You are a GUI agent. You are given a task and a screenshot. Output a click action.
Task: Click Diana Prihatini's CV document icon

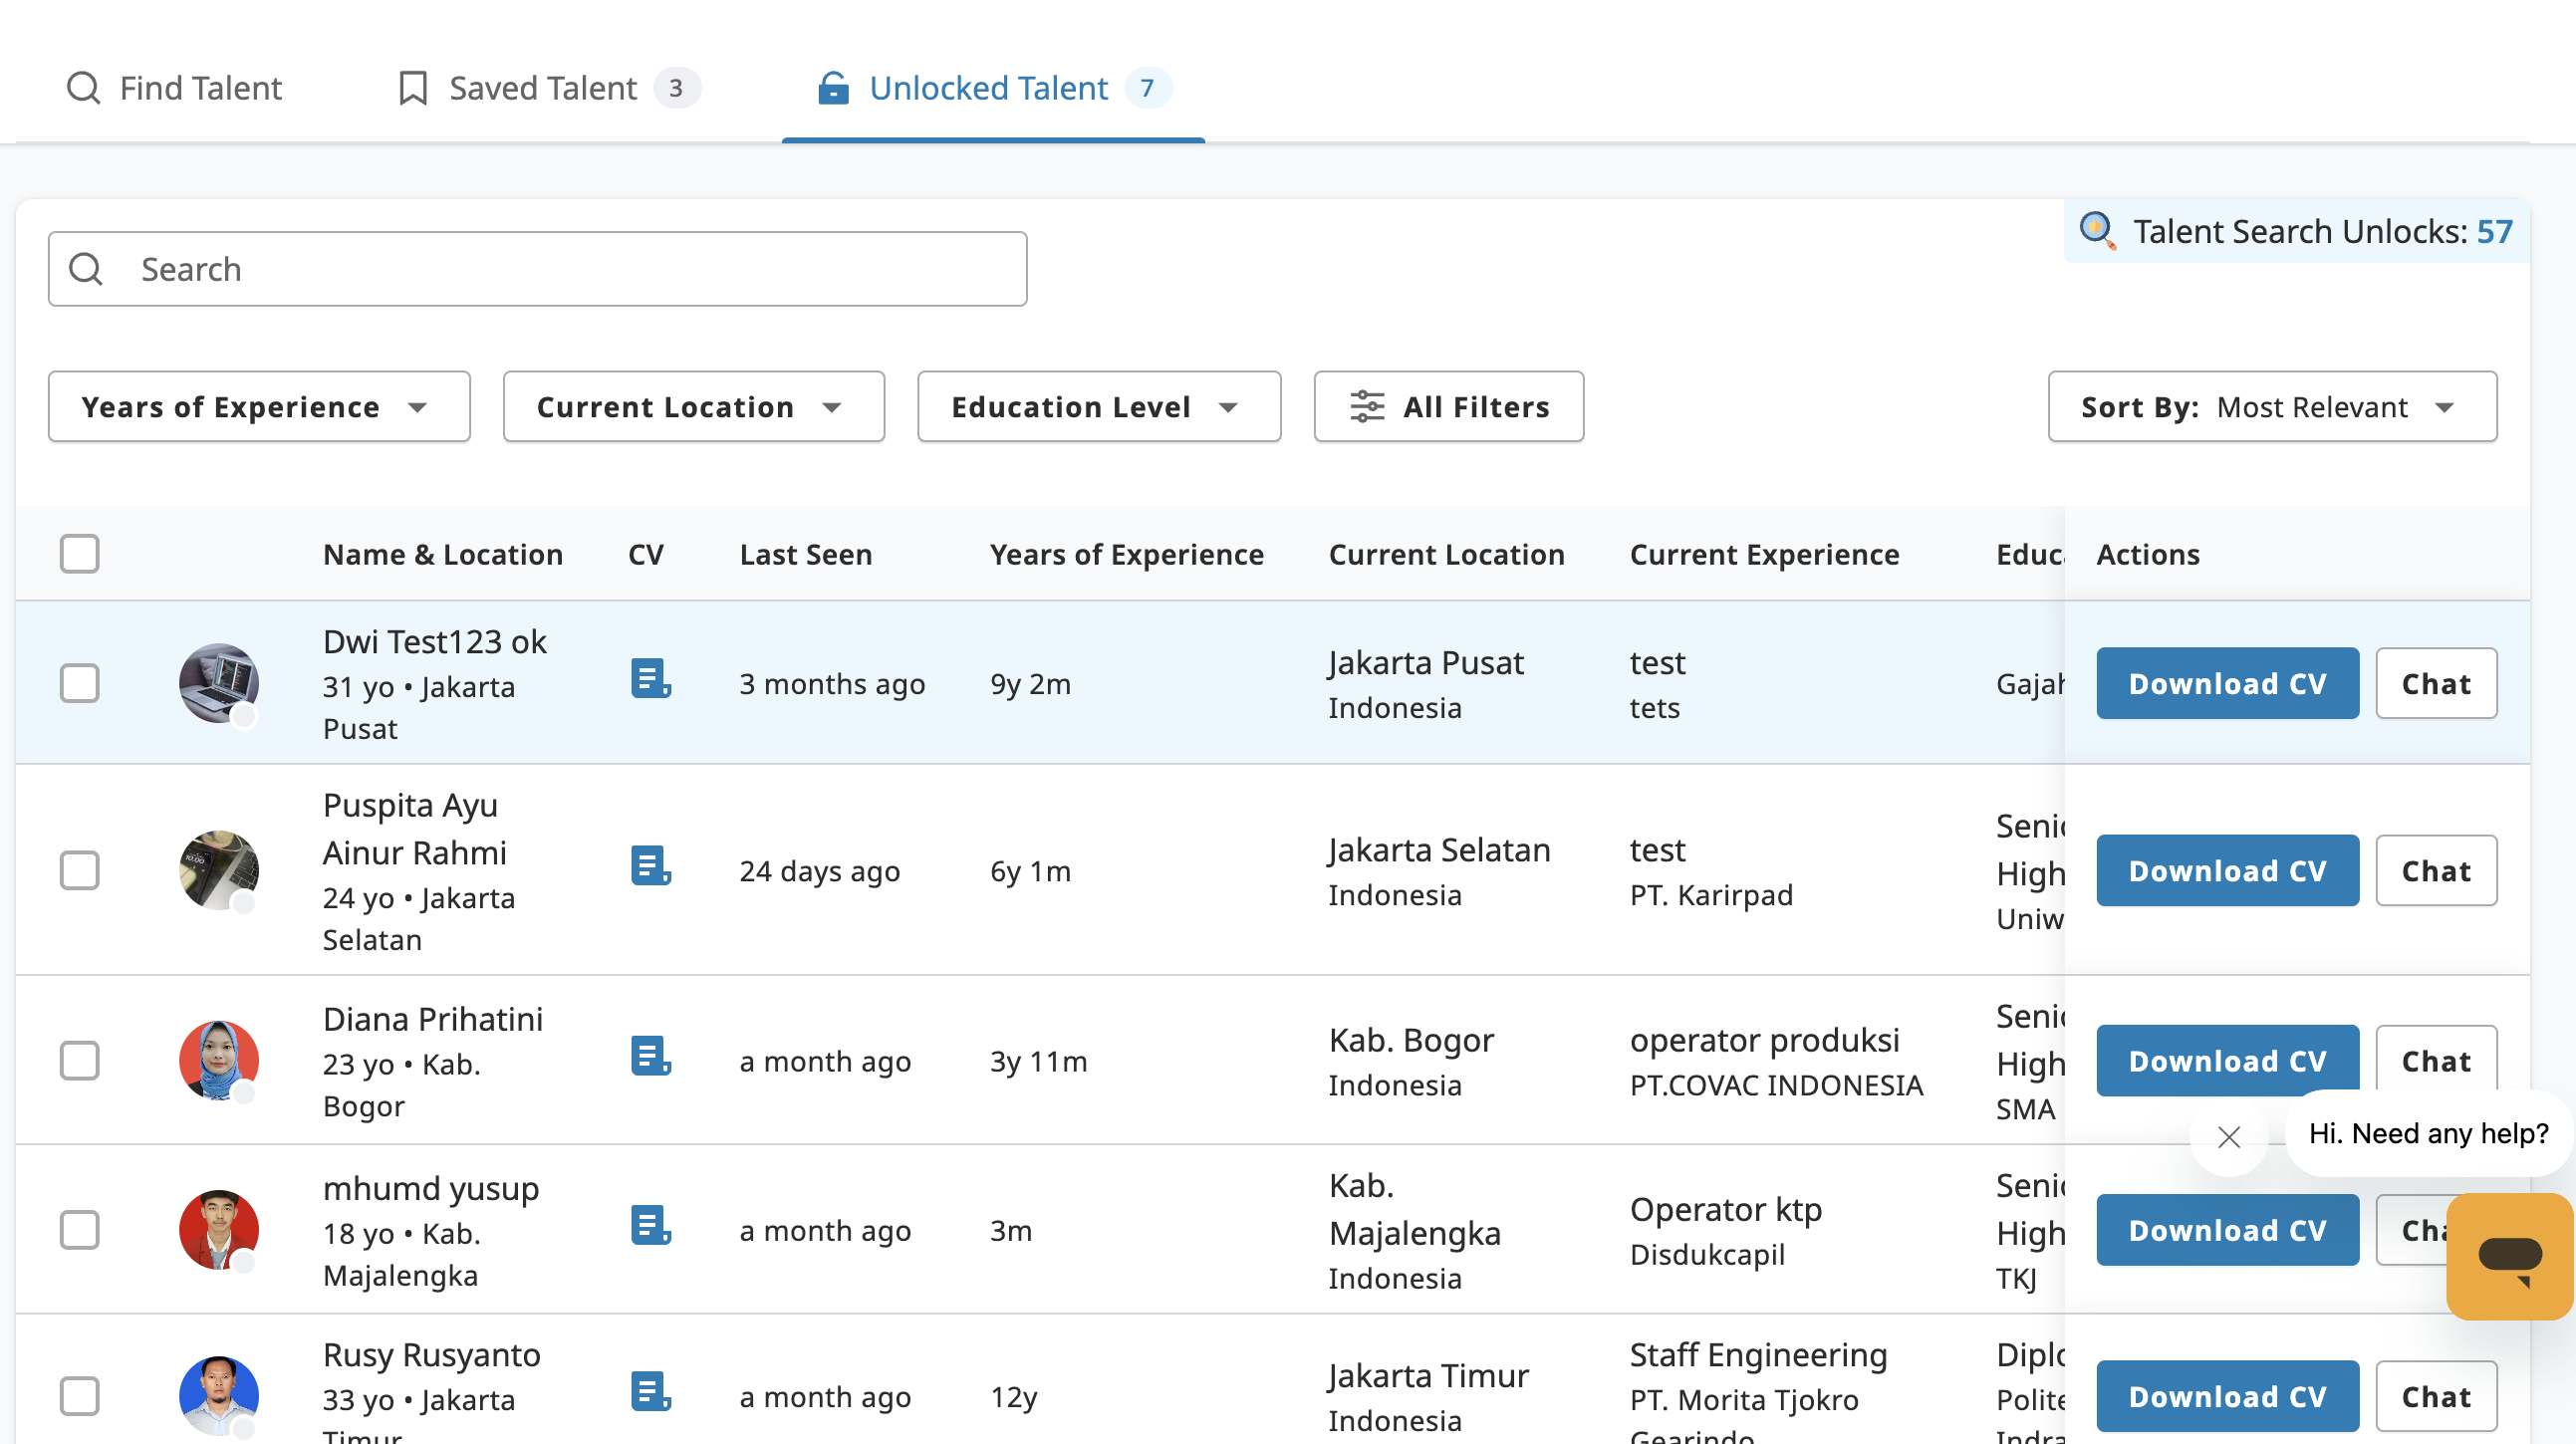click(x=650, y=1056)
